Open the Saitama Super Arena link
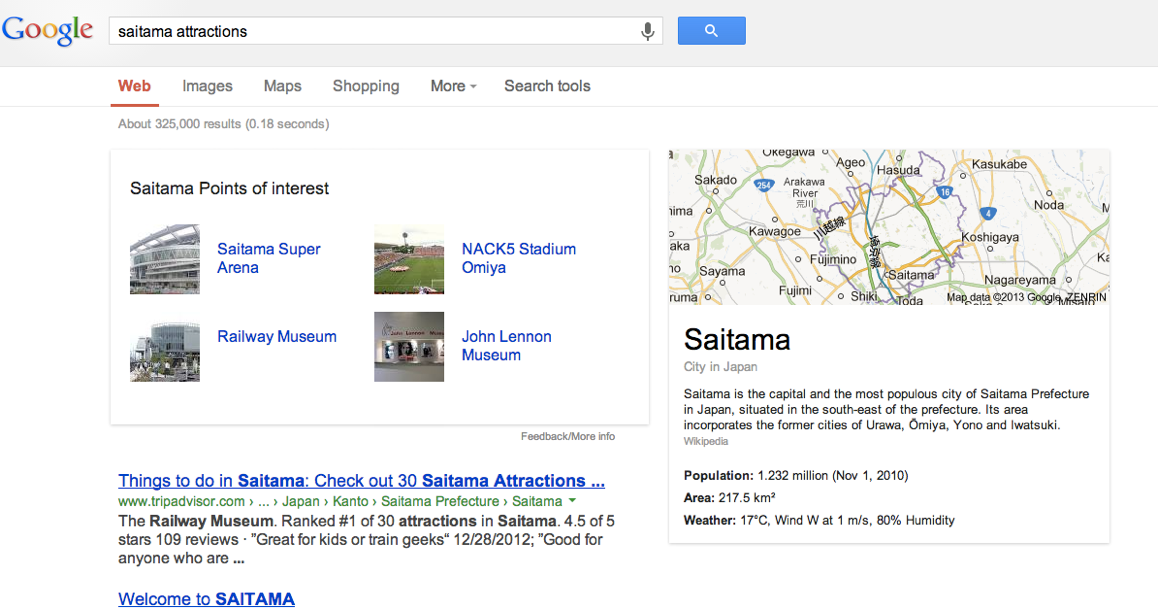Viewport: 1158px width, 610px height. [x=269, y=258]
